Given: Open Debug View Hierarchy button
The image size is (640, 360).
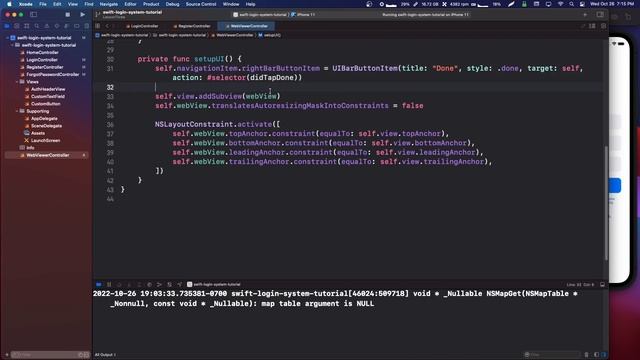Looking at the screenshot, I should coord(149,284).
